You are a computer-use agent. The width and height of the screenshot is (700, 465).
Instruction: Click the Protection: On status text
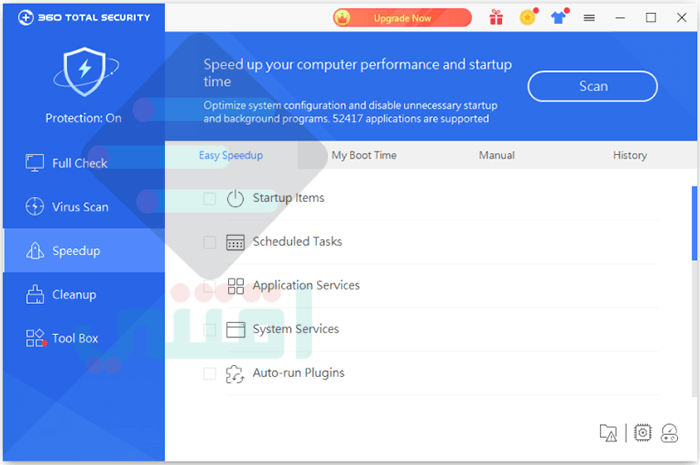click(x=83, y=118)
